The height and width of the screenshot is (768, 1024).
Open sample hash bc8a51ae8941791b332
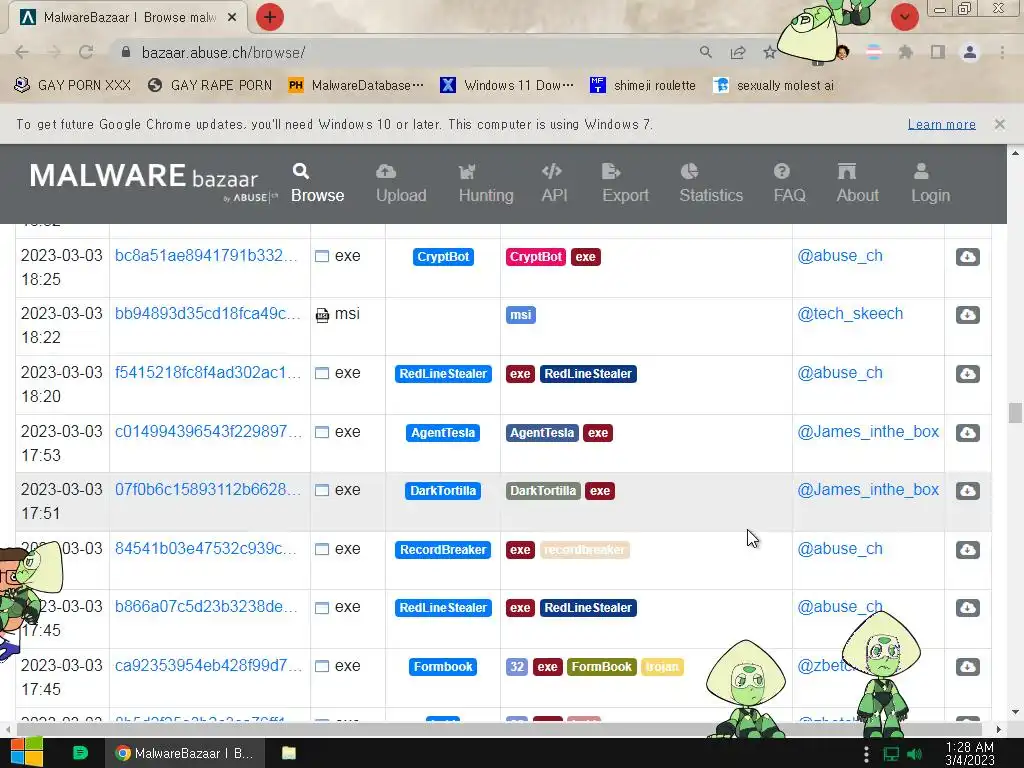206,255
